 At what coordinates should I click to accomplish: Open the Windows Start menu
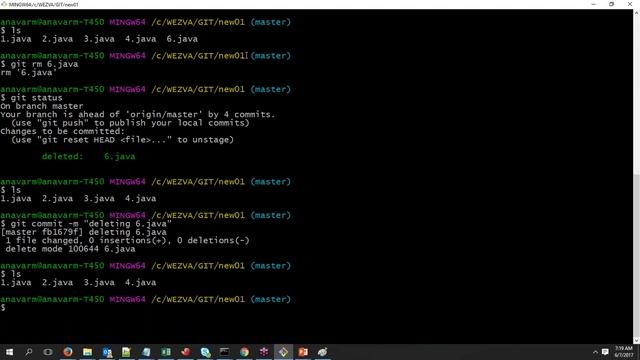(x=9, y=352)
